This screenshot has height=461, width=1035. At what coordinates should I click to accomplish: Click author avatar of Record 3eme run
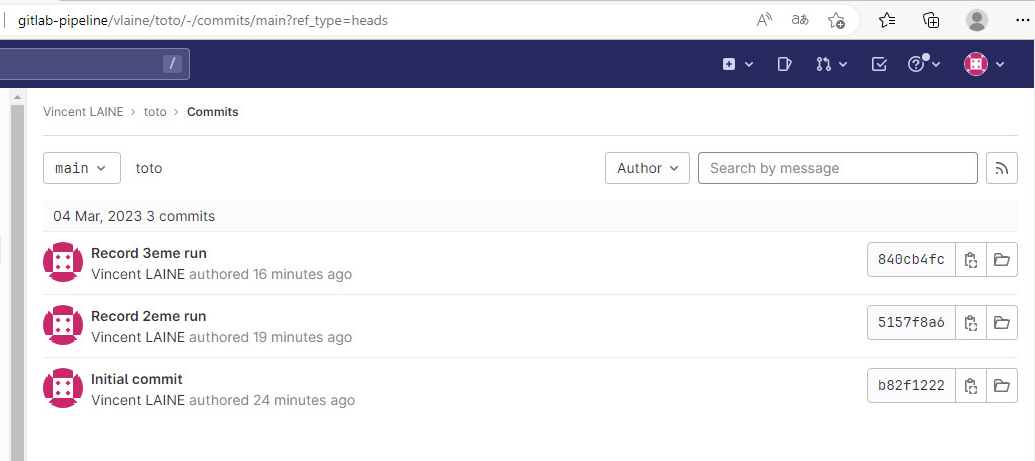[63, 262]
